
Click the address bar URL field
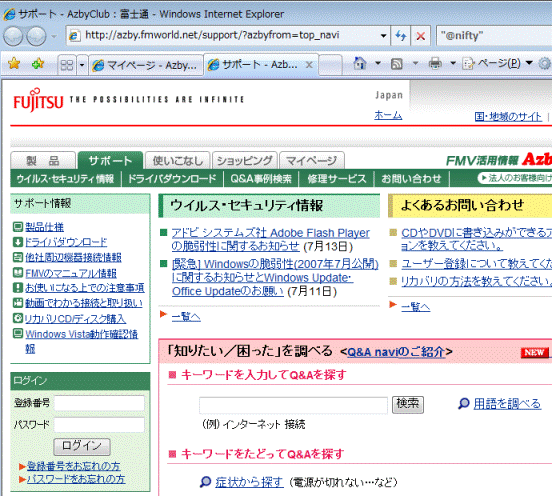tap(225, 35)
